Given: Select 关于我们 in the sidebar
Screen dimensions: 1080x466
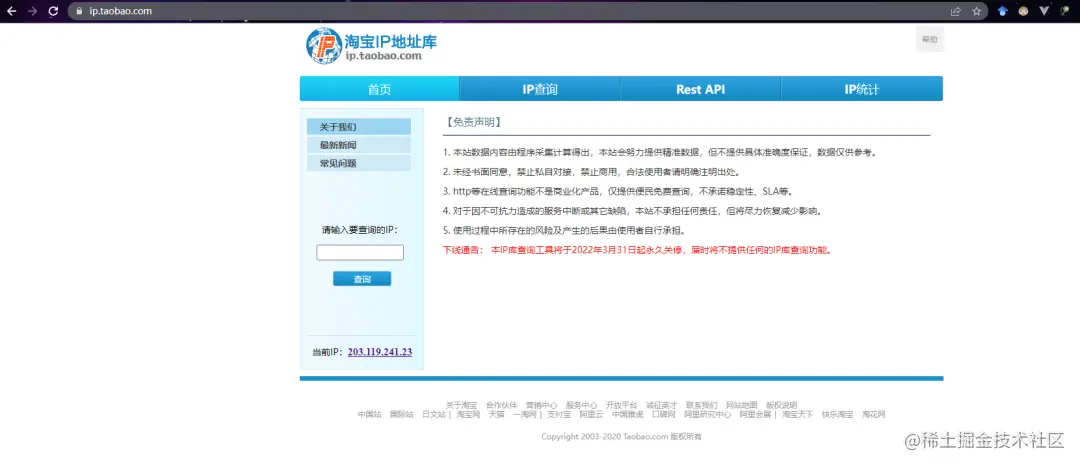Looking at the screenshot, I should coord(359,127).
